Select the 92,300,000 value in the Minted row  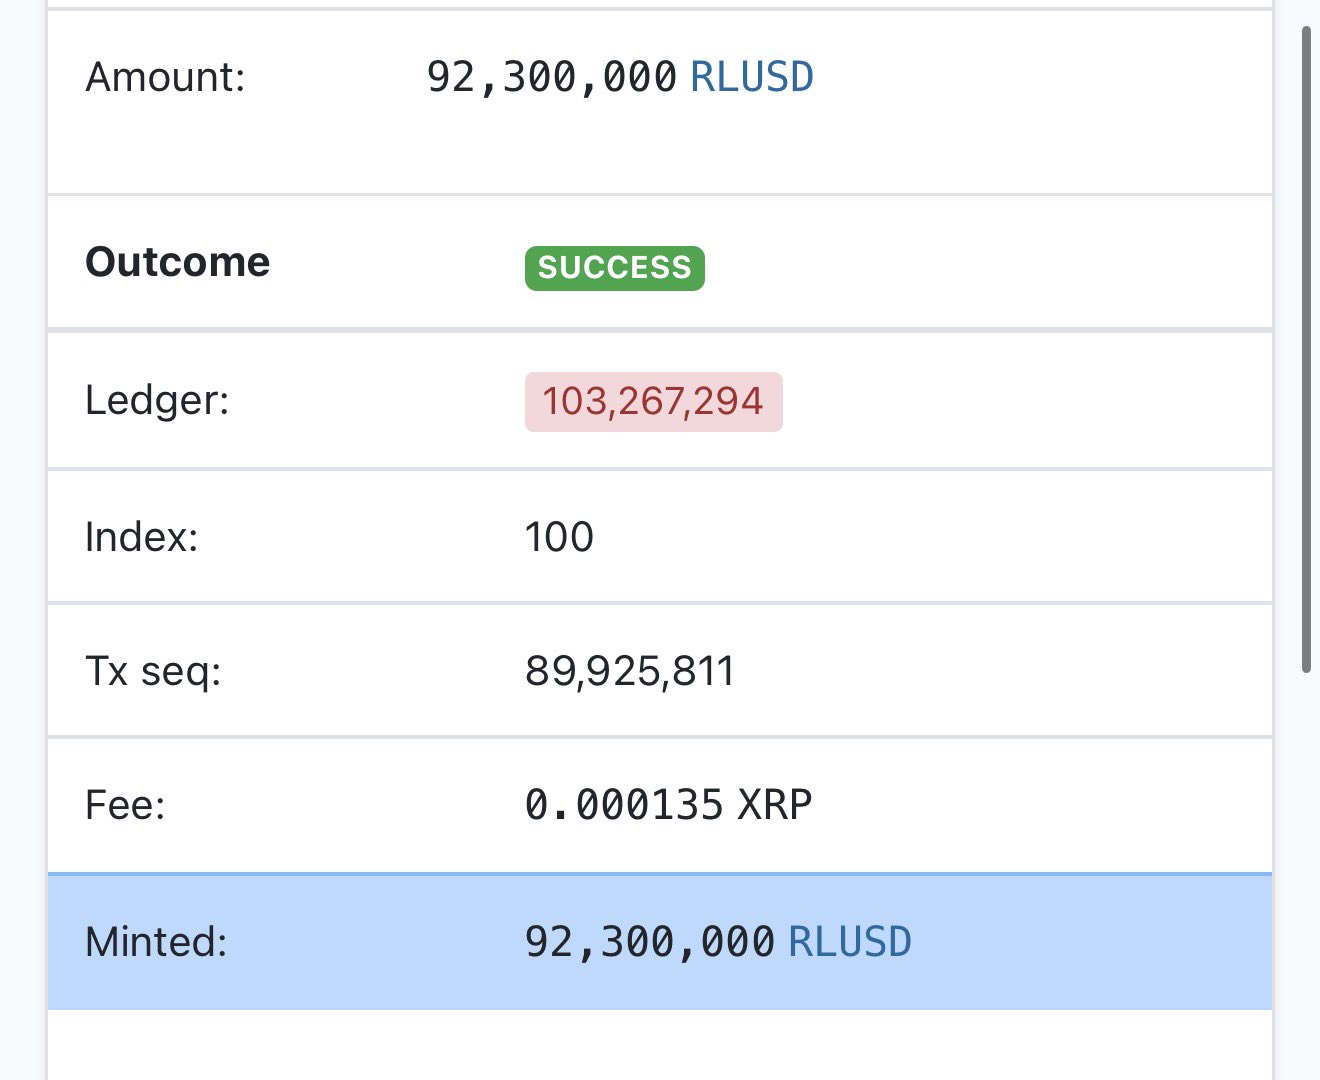click(x=650, y=942)
